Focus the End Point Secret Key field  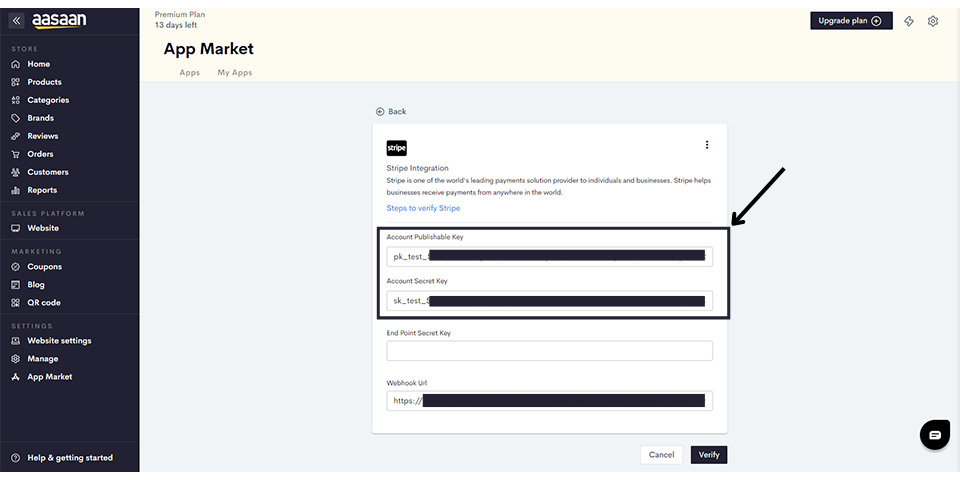tap(549, 351)
